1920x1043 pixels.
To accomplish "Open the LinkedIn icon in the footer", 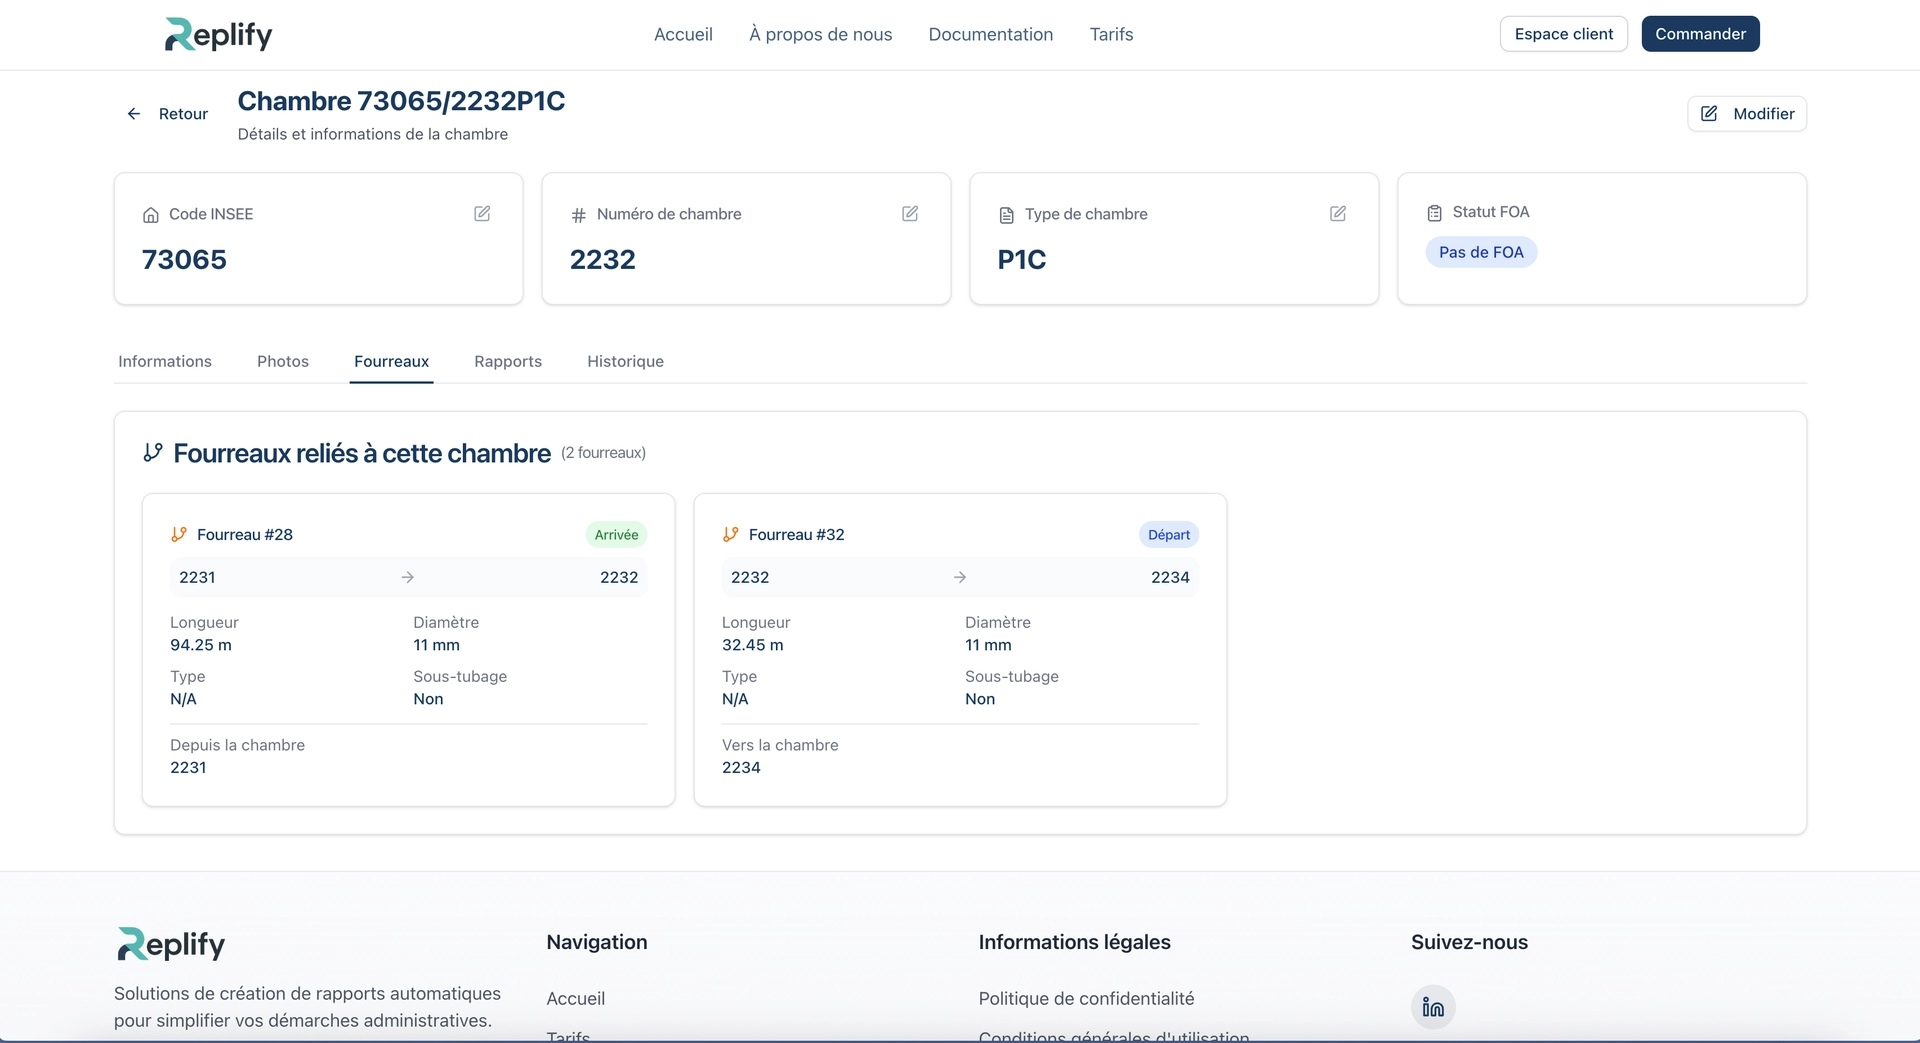I will tap(1433, 1006).
